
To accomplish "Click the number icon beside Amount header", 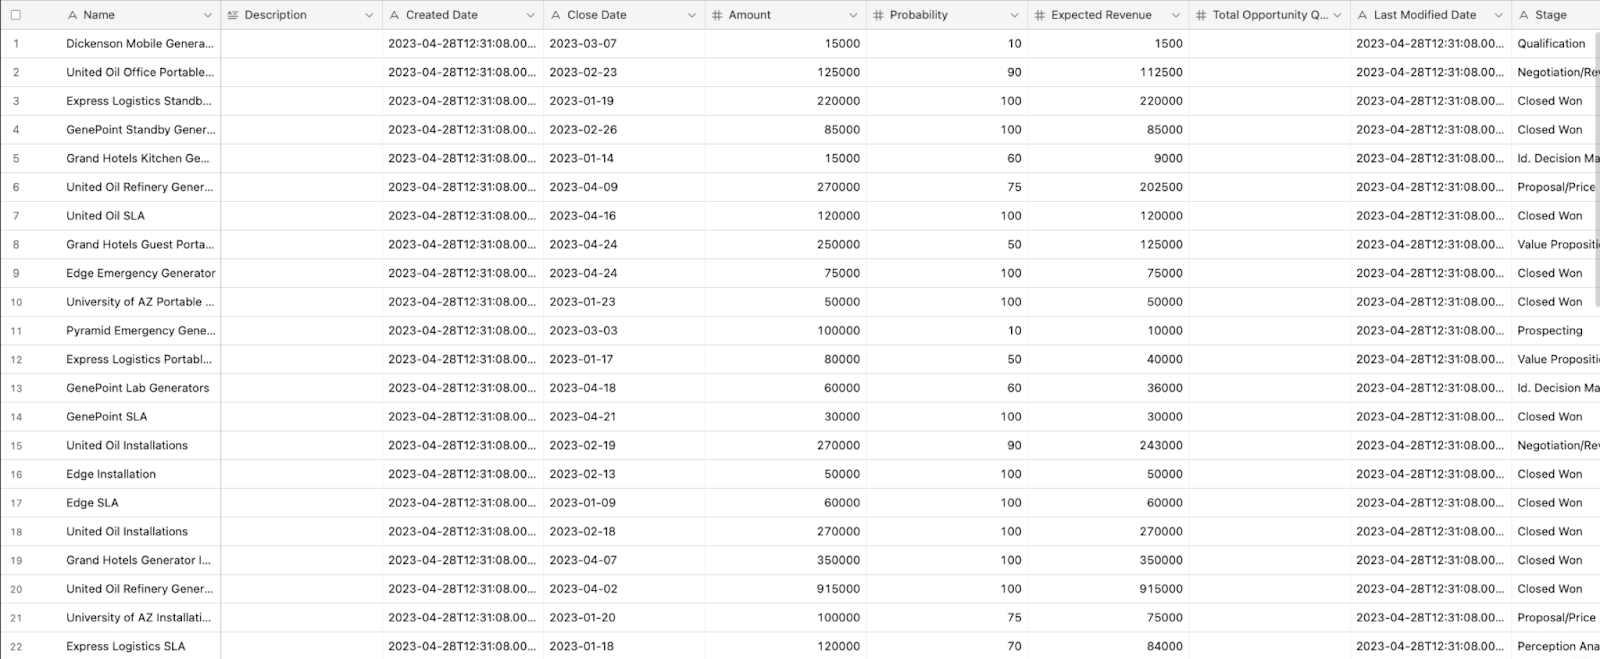I will (717, 15).
